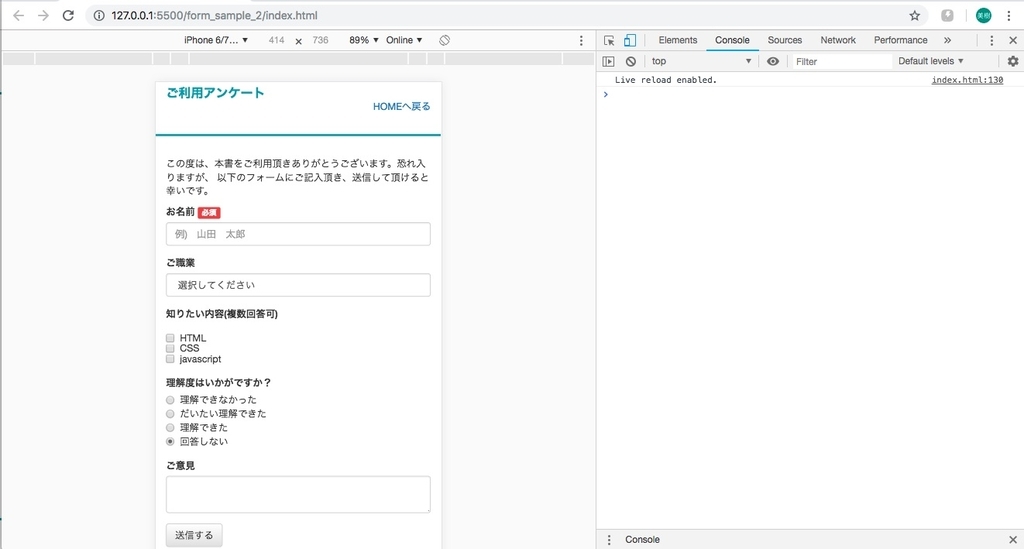Viewport: 1024px width, 549px height.
Task: Open the top context dropdown
Action: point(701,61)
